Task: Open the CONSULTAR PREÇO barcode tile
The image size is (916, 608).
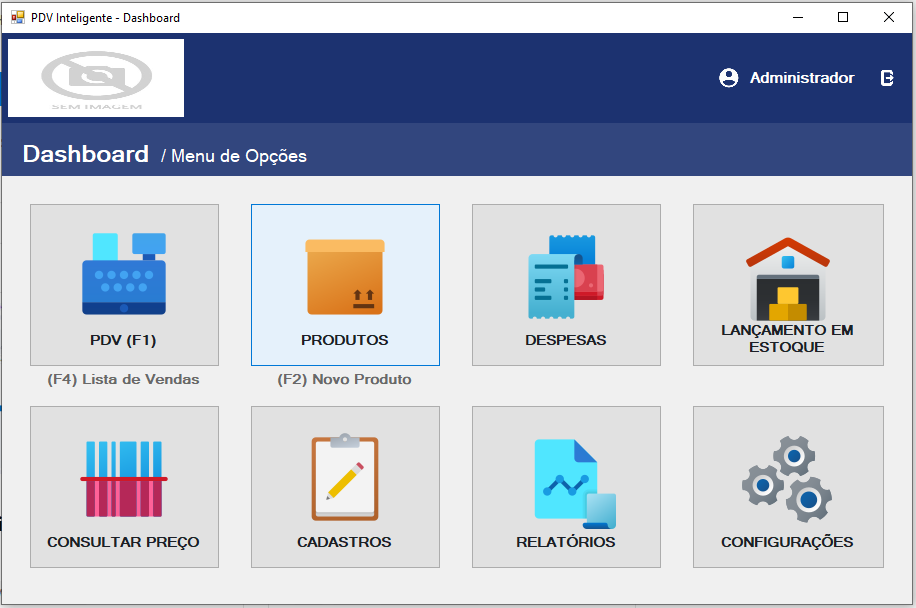Action: pyautogui.click(x=124, y=487)
